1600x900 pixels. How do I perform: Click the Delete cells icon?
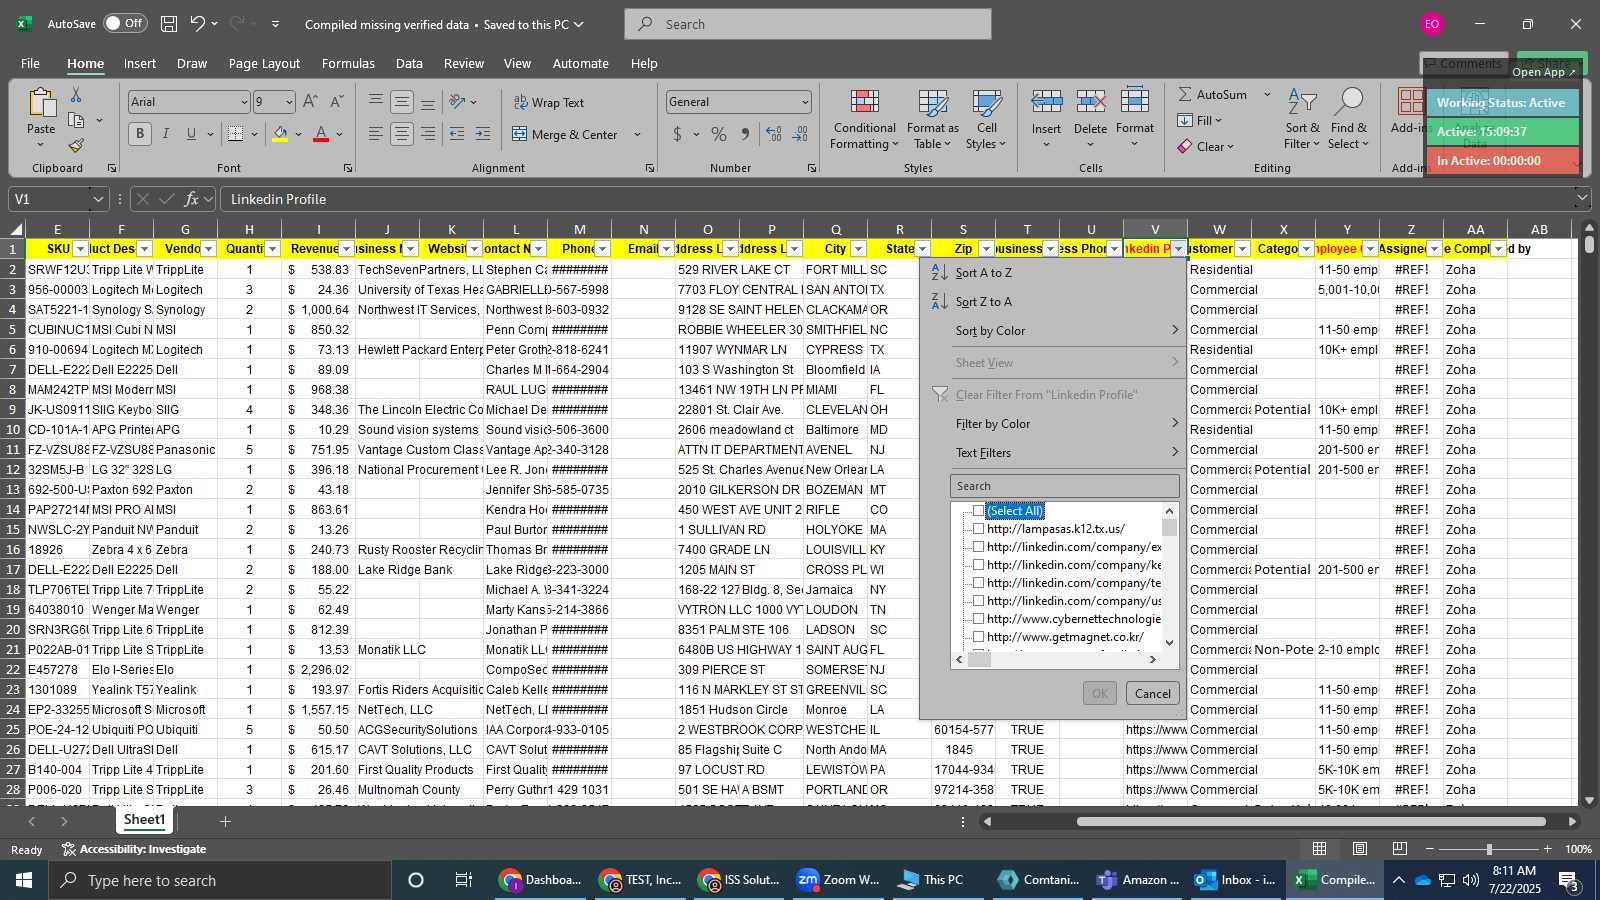(x=1090, y=102)
